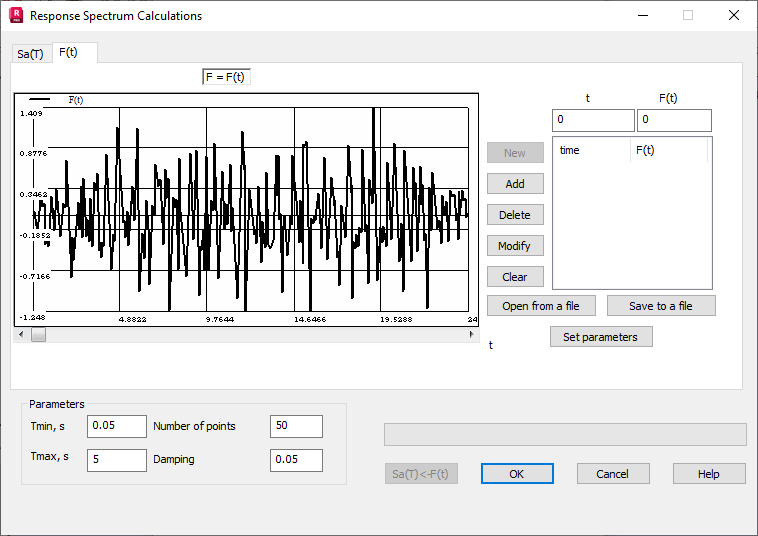The image size is (758, 536).
Task: Click the Damping value field
Action: point(296,460)
